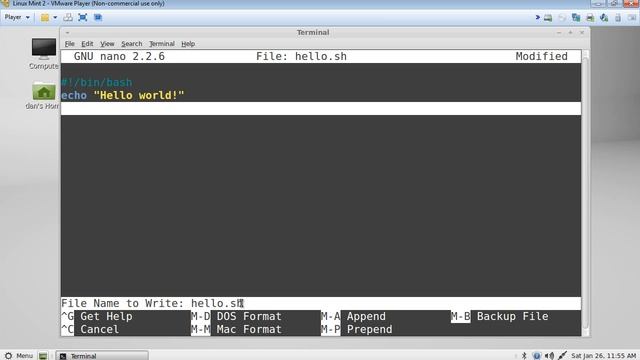Screen dimensions: 640x360
Task: Click the printer device icon in VMware
Action: click(590, 18)
